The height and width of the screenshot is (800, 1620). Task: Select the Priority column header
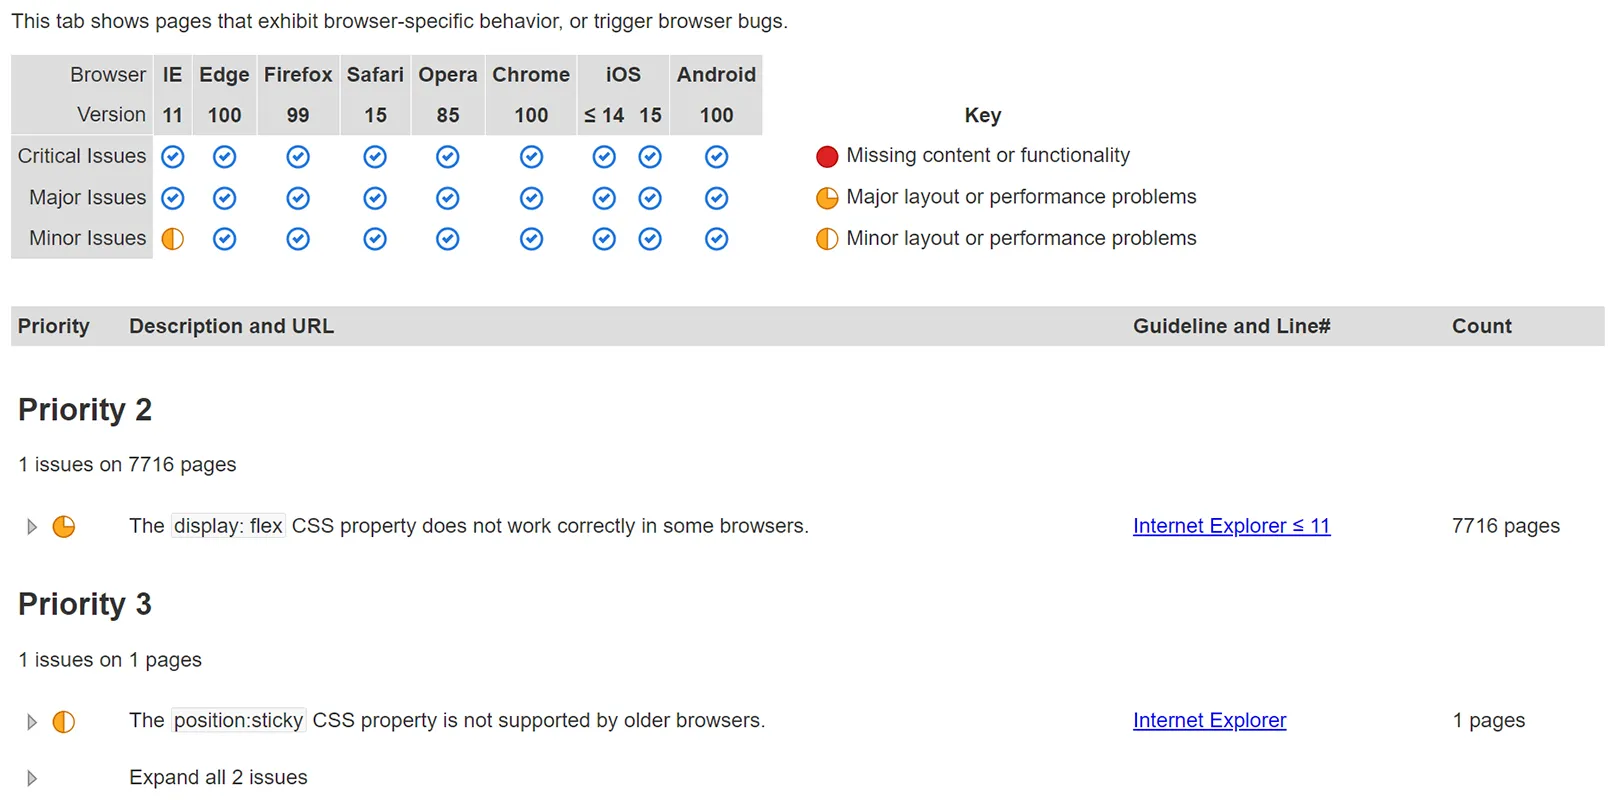coord(54,326)
